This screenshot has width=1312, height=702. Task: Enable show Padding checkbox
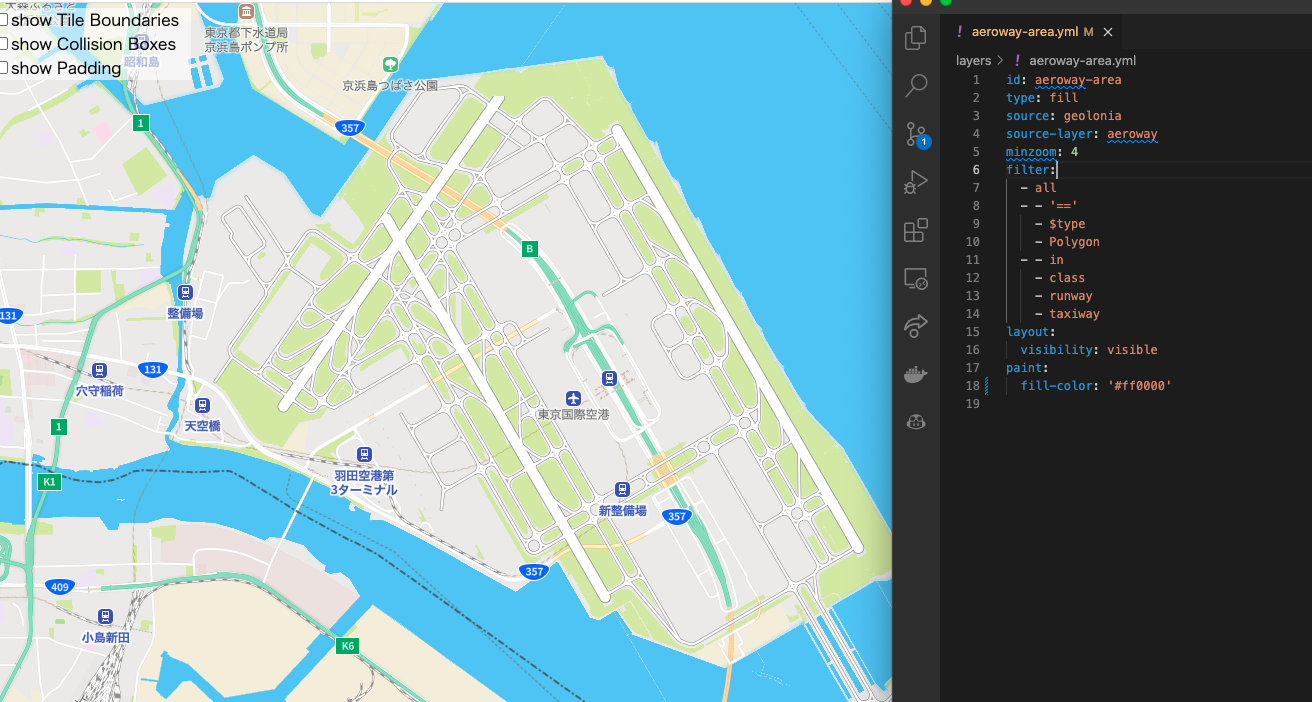point(3,68)
